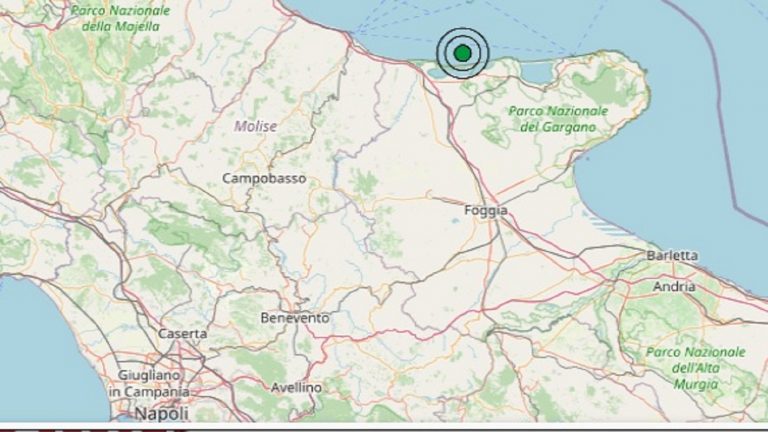Viewport: 768px width, 432px height.
Task: Select the Barletta city label
Action: [672, 256]
